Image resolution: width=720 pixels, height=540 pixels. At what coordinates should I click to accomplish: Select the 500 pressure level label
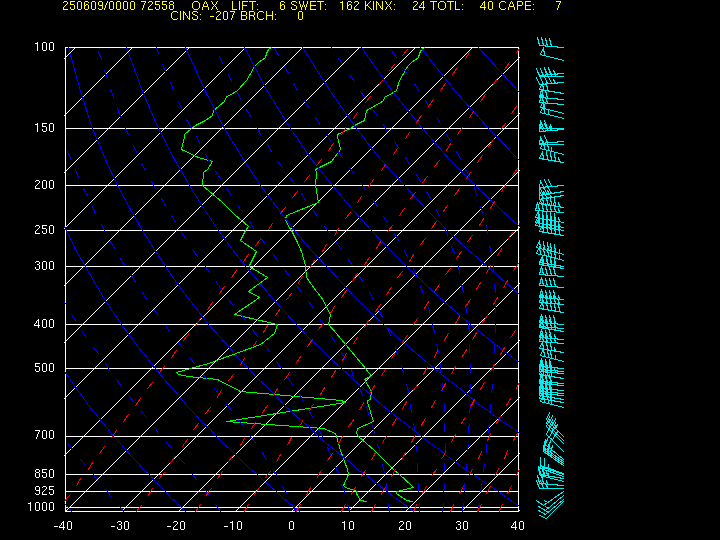coord(44,368)
